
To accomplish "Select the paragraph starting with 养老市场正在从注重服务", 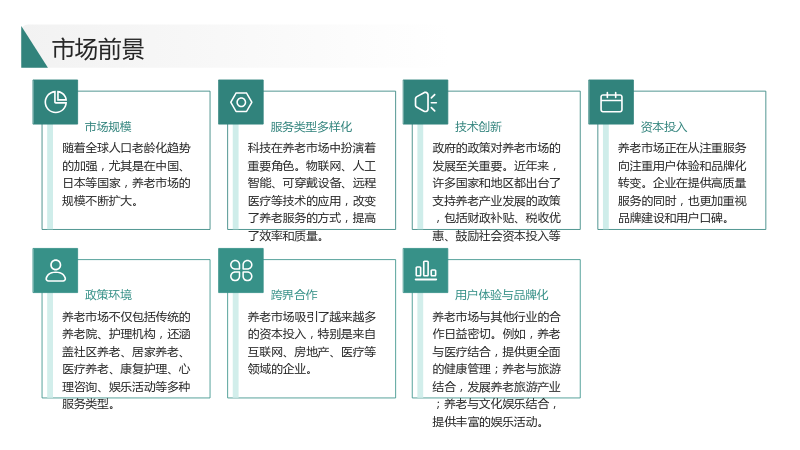I will (x=682, y=183).
